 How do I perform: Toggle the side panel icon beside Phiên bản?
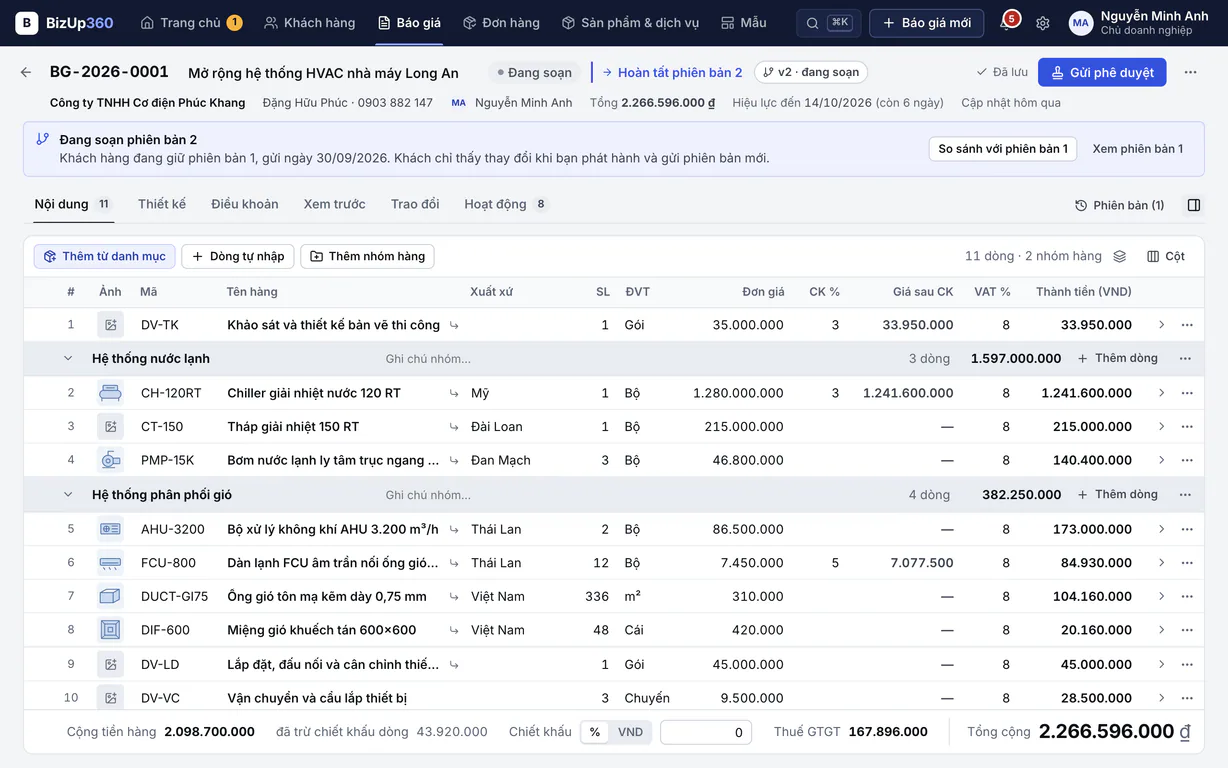click(x=1194, y=205)
